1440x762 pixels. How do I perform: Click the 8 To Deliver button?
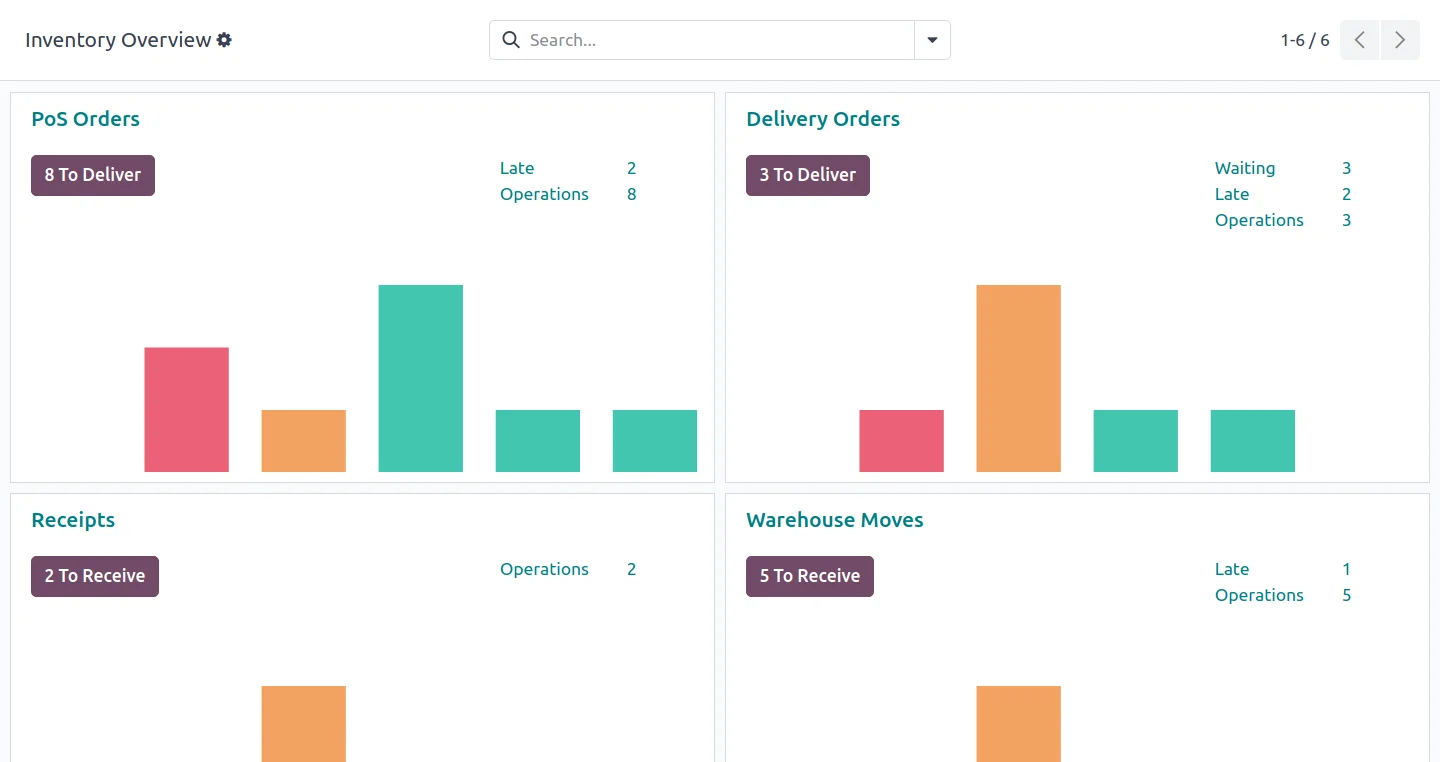[x=93, y=175]
